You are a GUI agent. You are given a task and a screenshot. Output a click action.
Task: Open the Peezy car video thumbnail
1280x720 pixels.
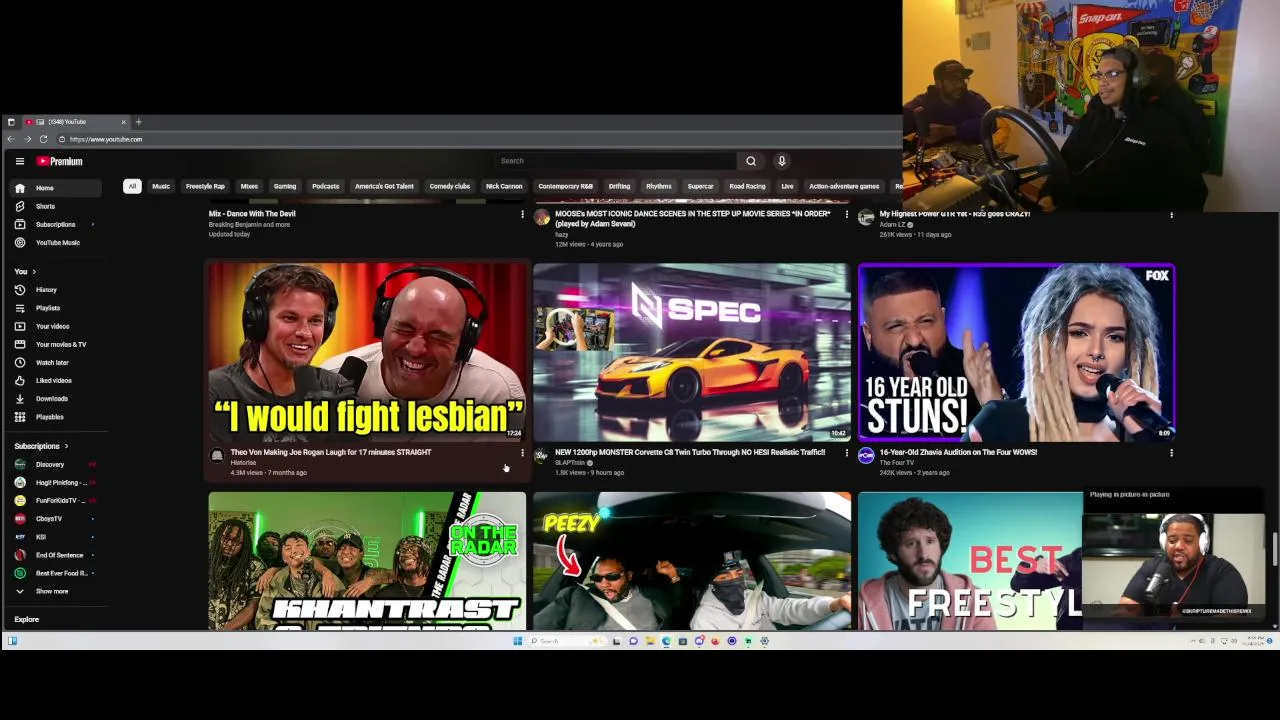point(692,561)
